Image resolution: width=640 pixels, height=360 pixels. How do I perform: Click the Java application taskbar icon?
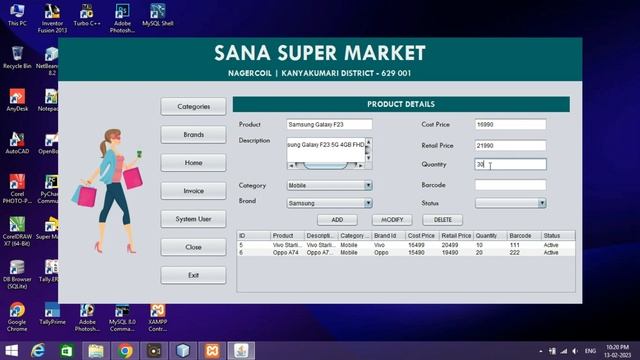(x=241, y=351)
